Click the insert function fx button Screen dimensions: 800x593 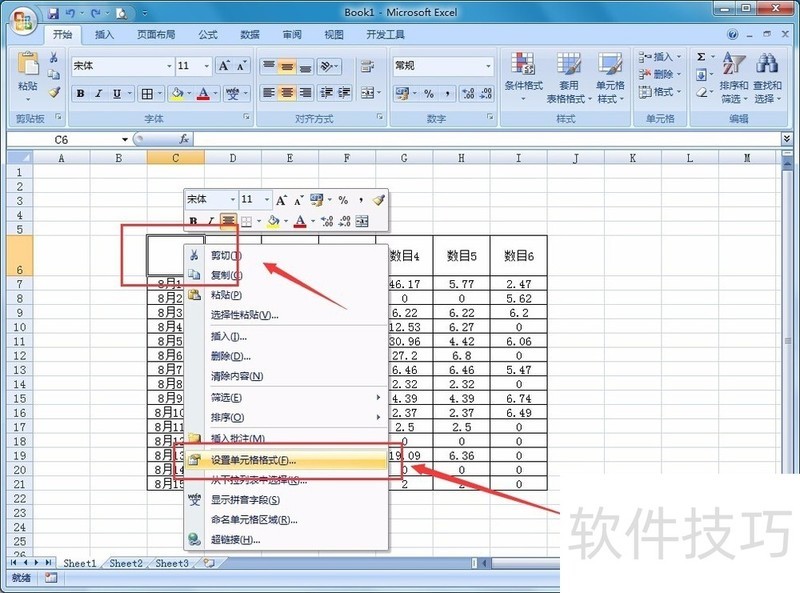[184, 139]
